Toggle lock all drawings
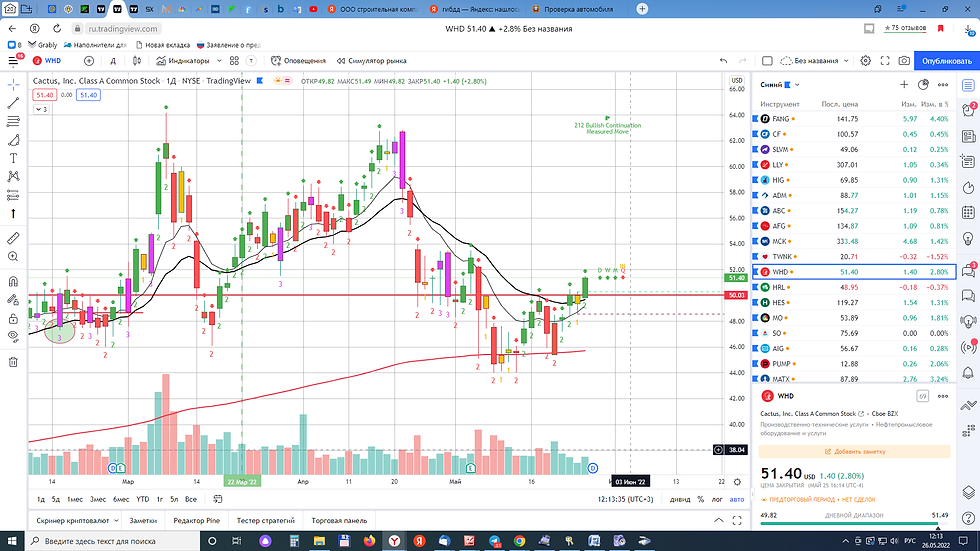The height and width of the screenshot is (551, 980). (13, 319)
